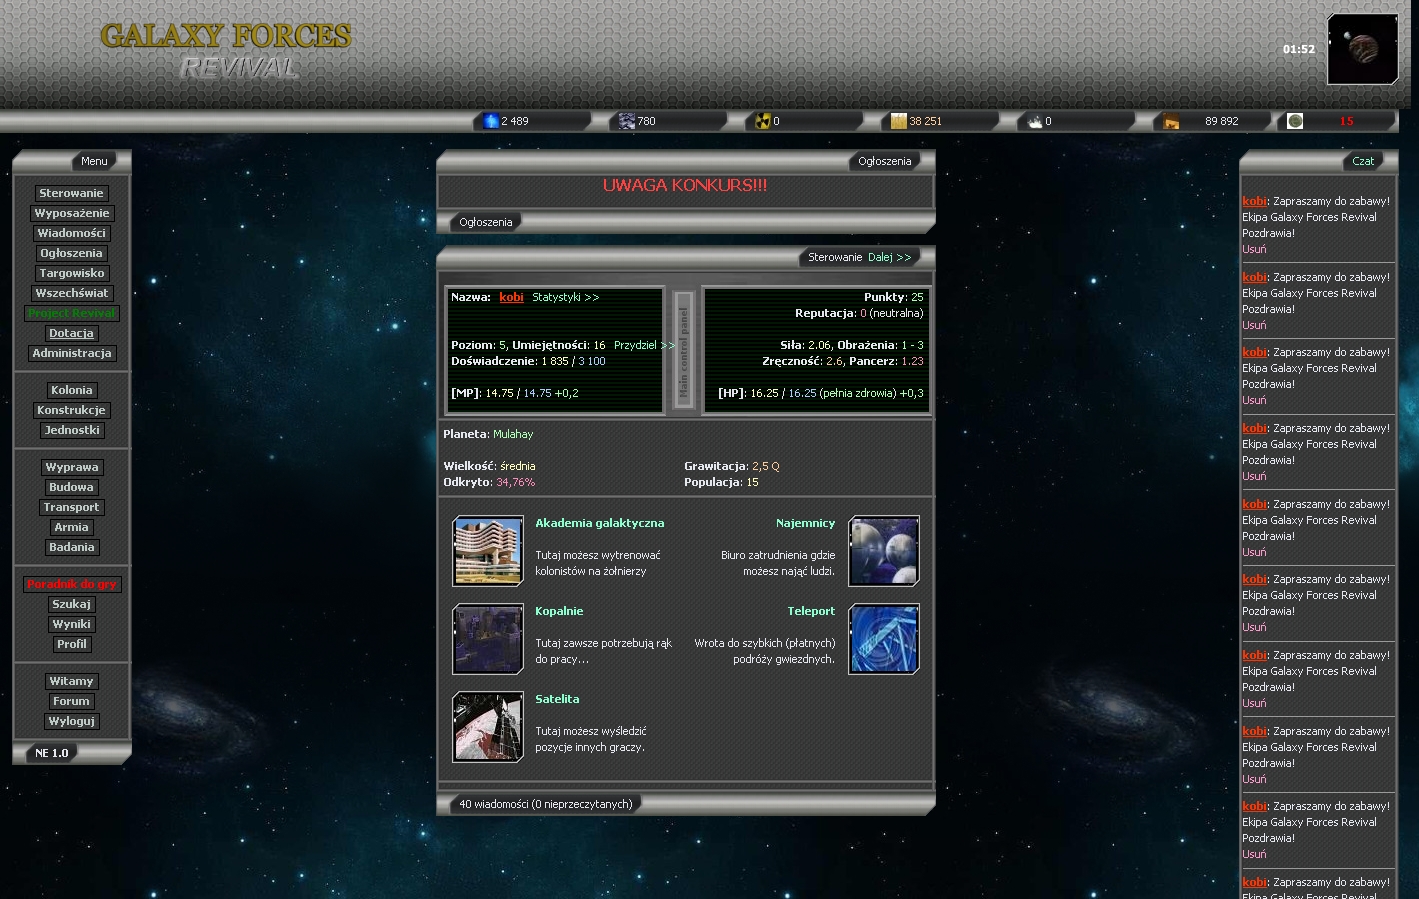Screen dimensions: 1419x899
Task: Open Armia menu item
Action: coord(71,527)
